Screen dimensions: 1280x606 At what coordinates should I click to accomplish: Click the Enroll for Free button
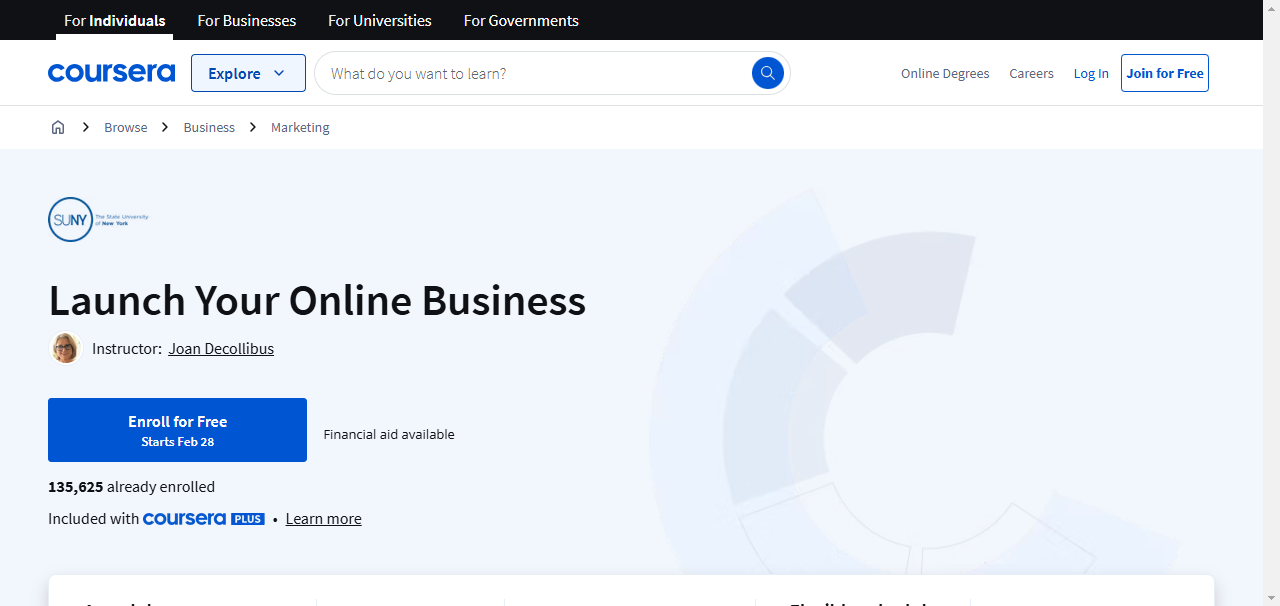177,429
